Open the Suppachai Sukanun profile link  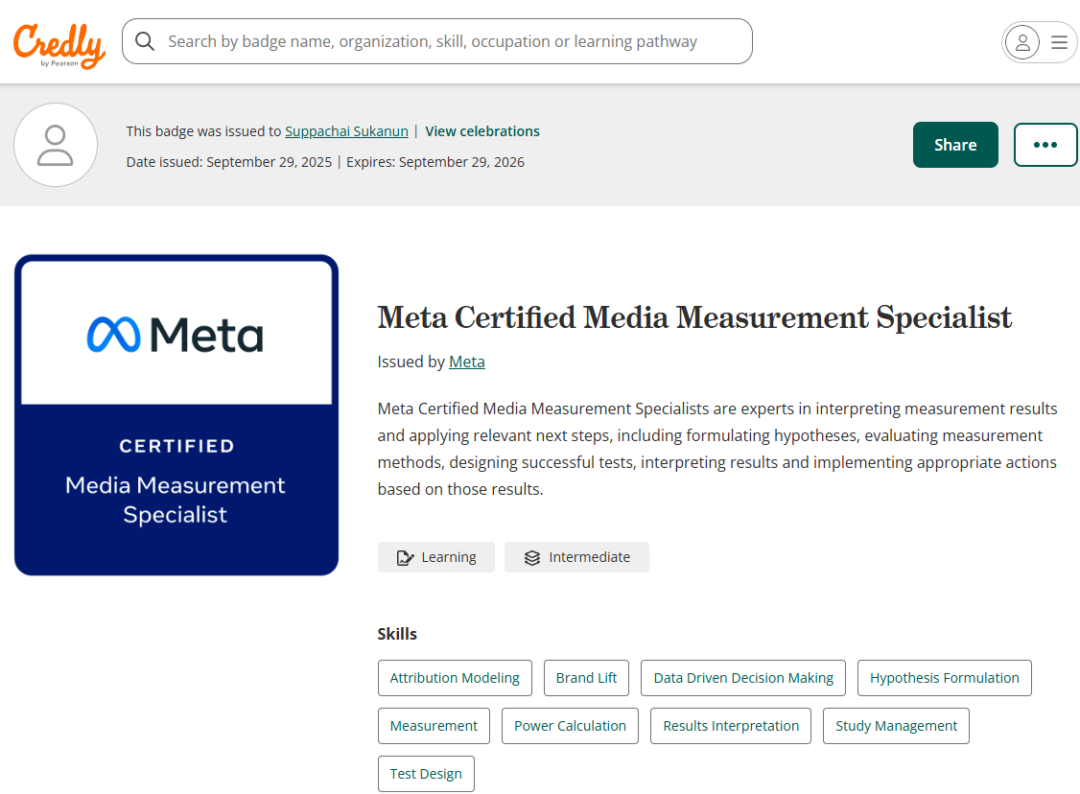click(346, 131)
